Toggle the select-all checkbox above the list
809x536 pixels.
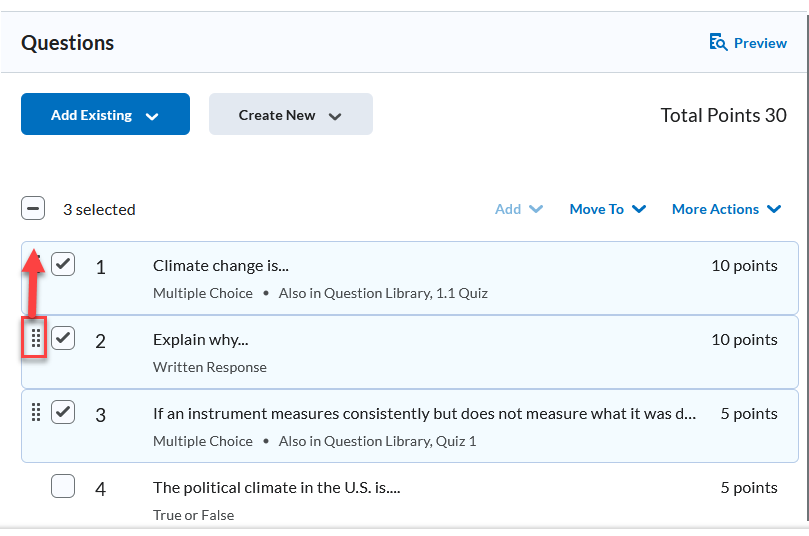coord(33,209)
